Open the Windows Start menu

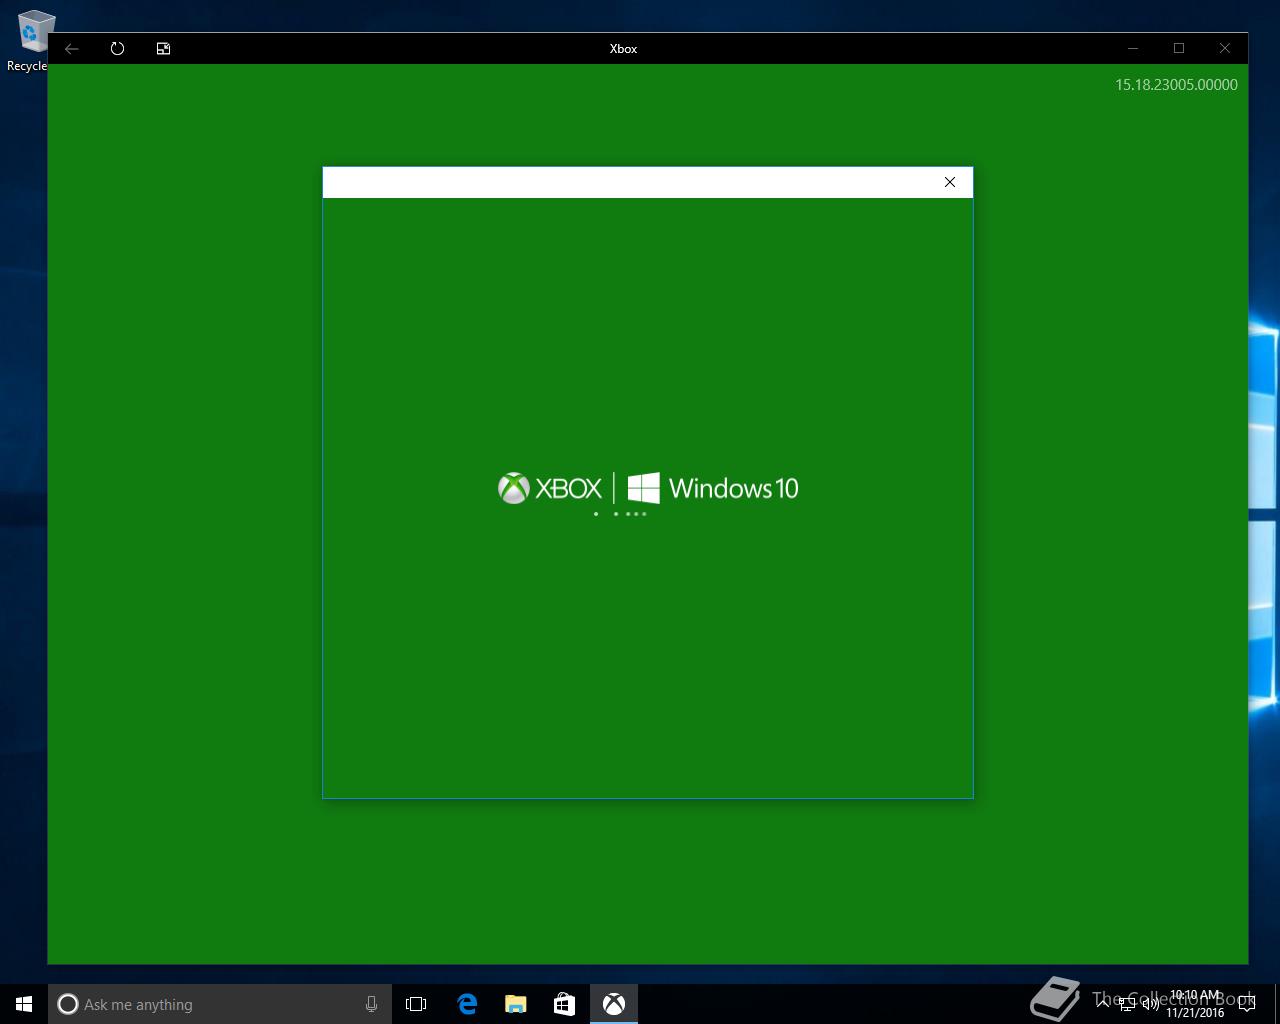pos(24,1004)
